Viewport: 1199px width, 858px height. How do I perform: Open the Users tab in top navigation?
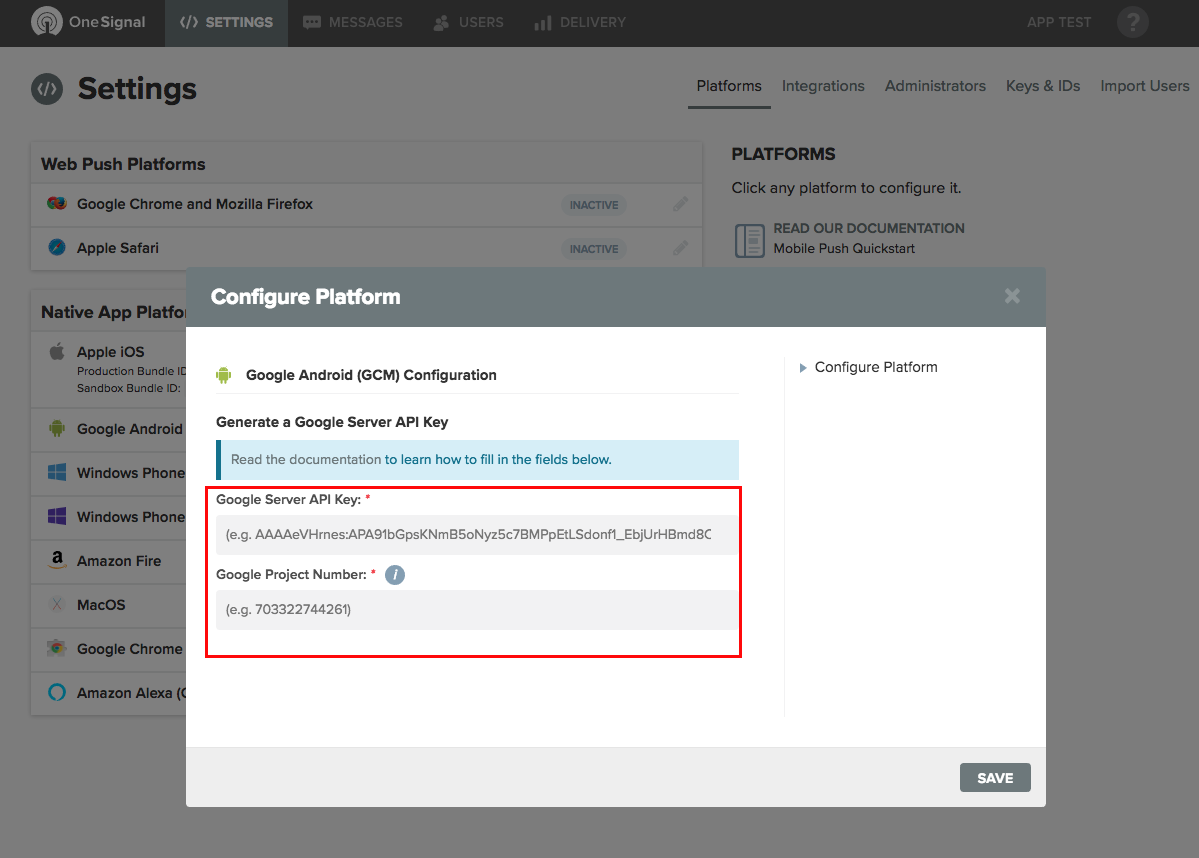pos(468,23)
